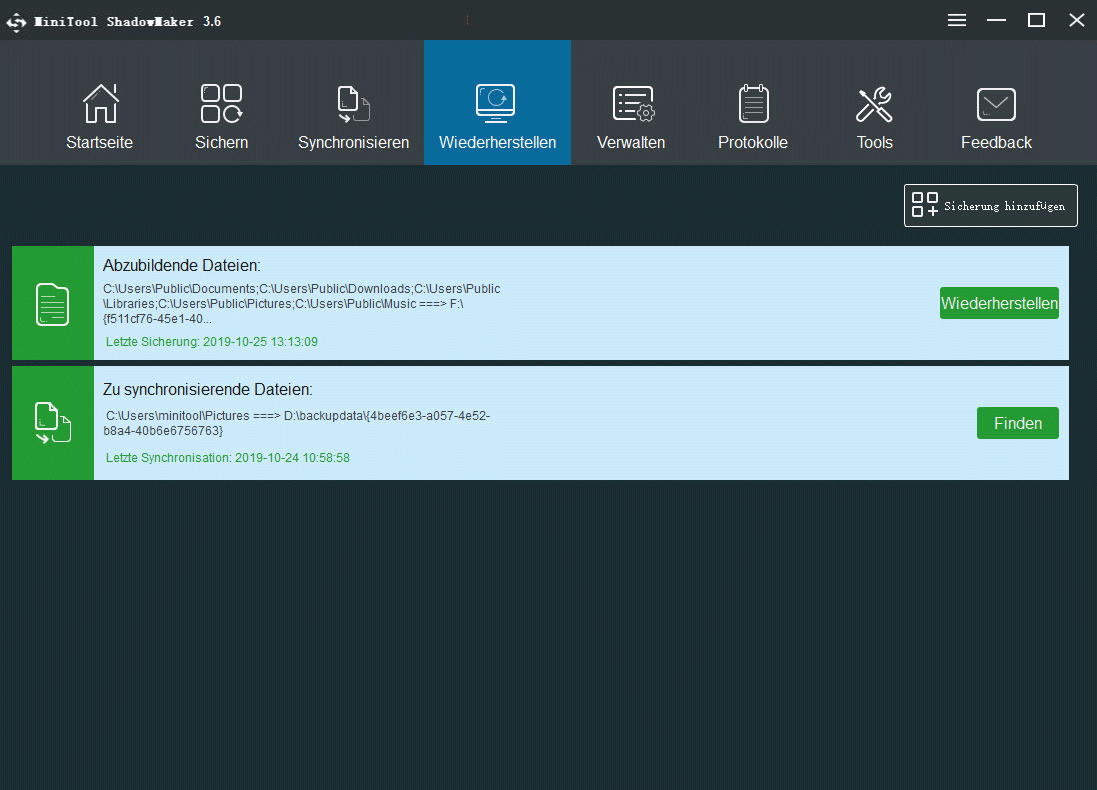Image resolution: width=1097 pixels, height=790 pixels.
Task: Open the Feedback envelope icon
Action: (x=996, y=104)
